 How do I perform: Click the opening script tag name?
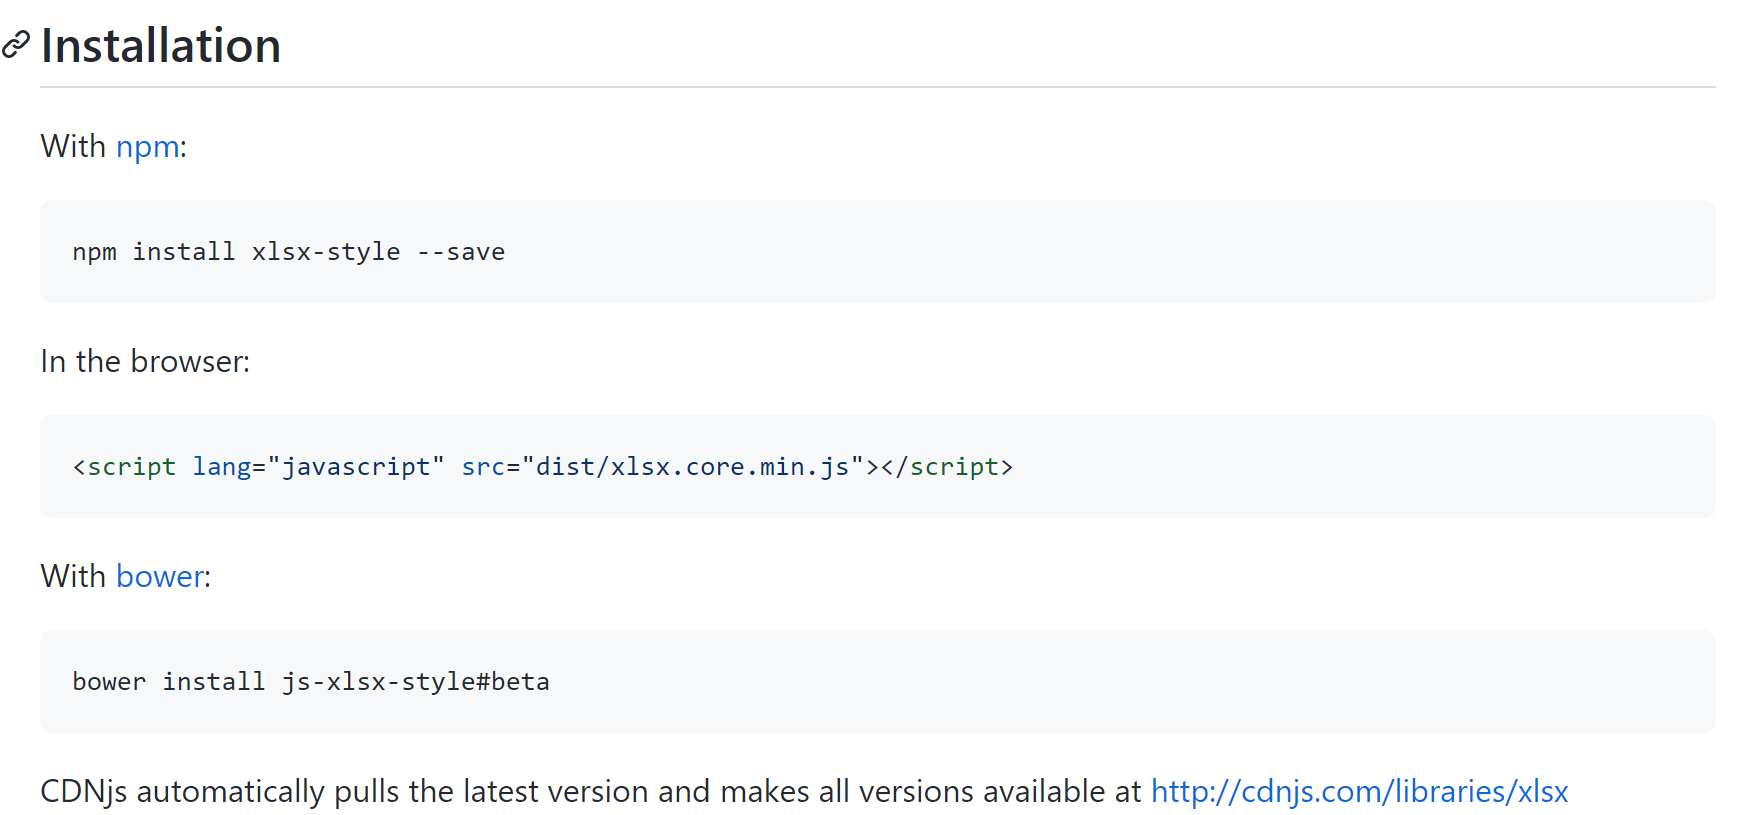point(131,467)
